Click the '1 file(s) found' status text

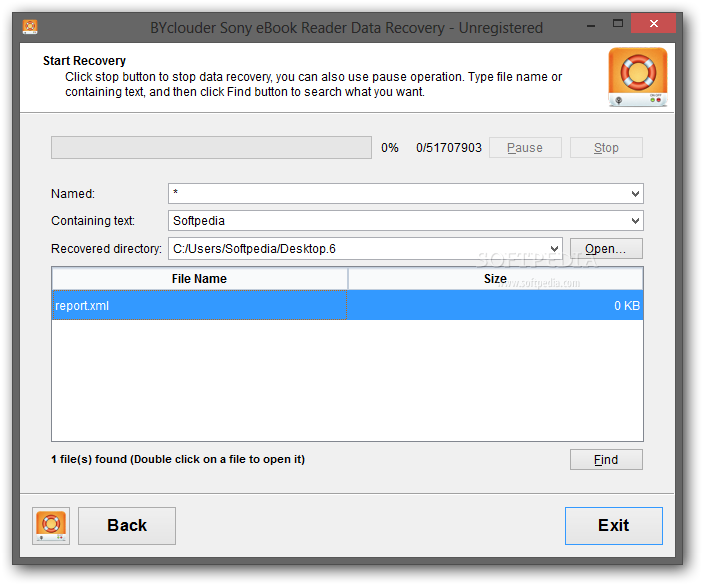coord(178,459)
